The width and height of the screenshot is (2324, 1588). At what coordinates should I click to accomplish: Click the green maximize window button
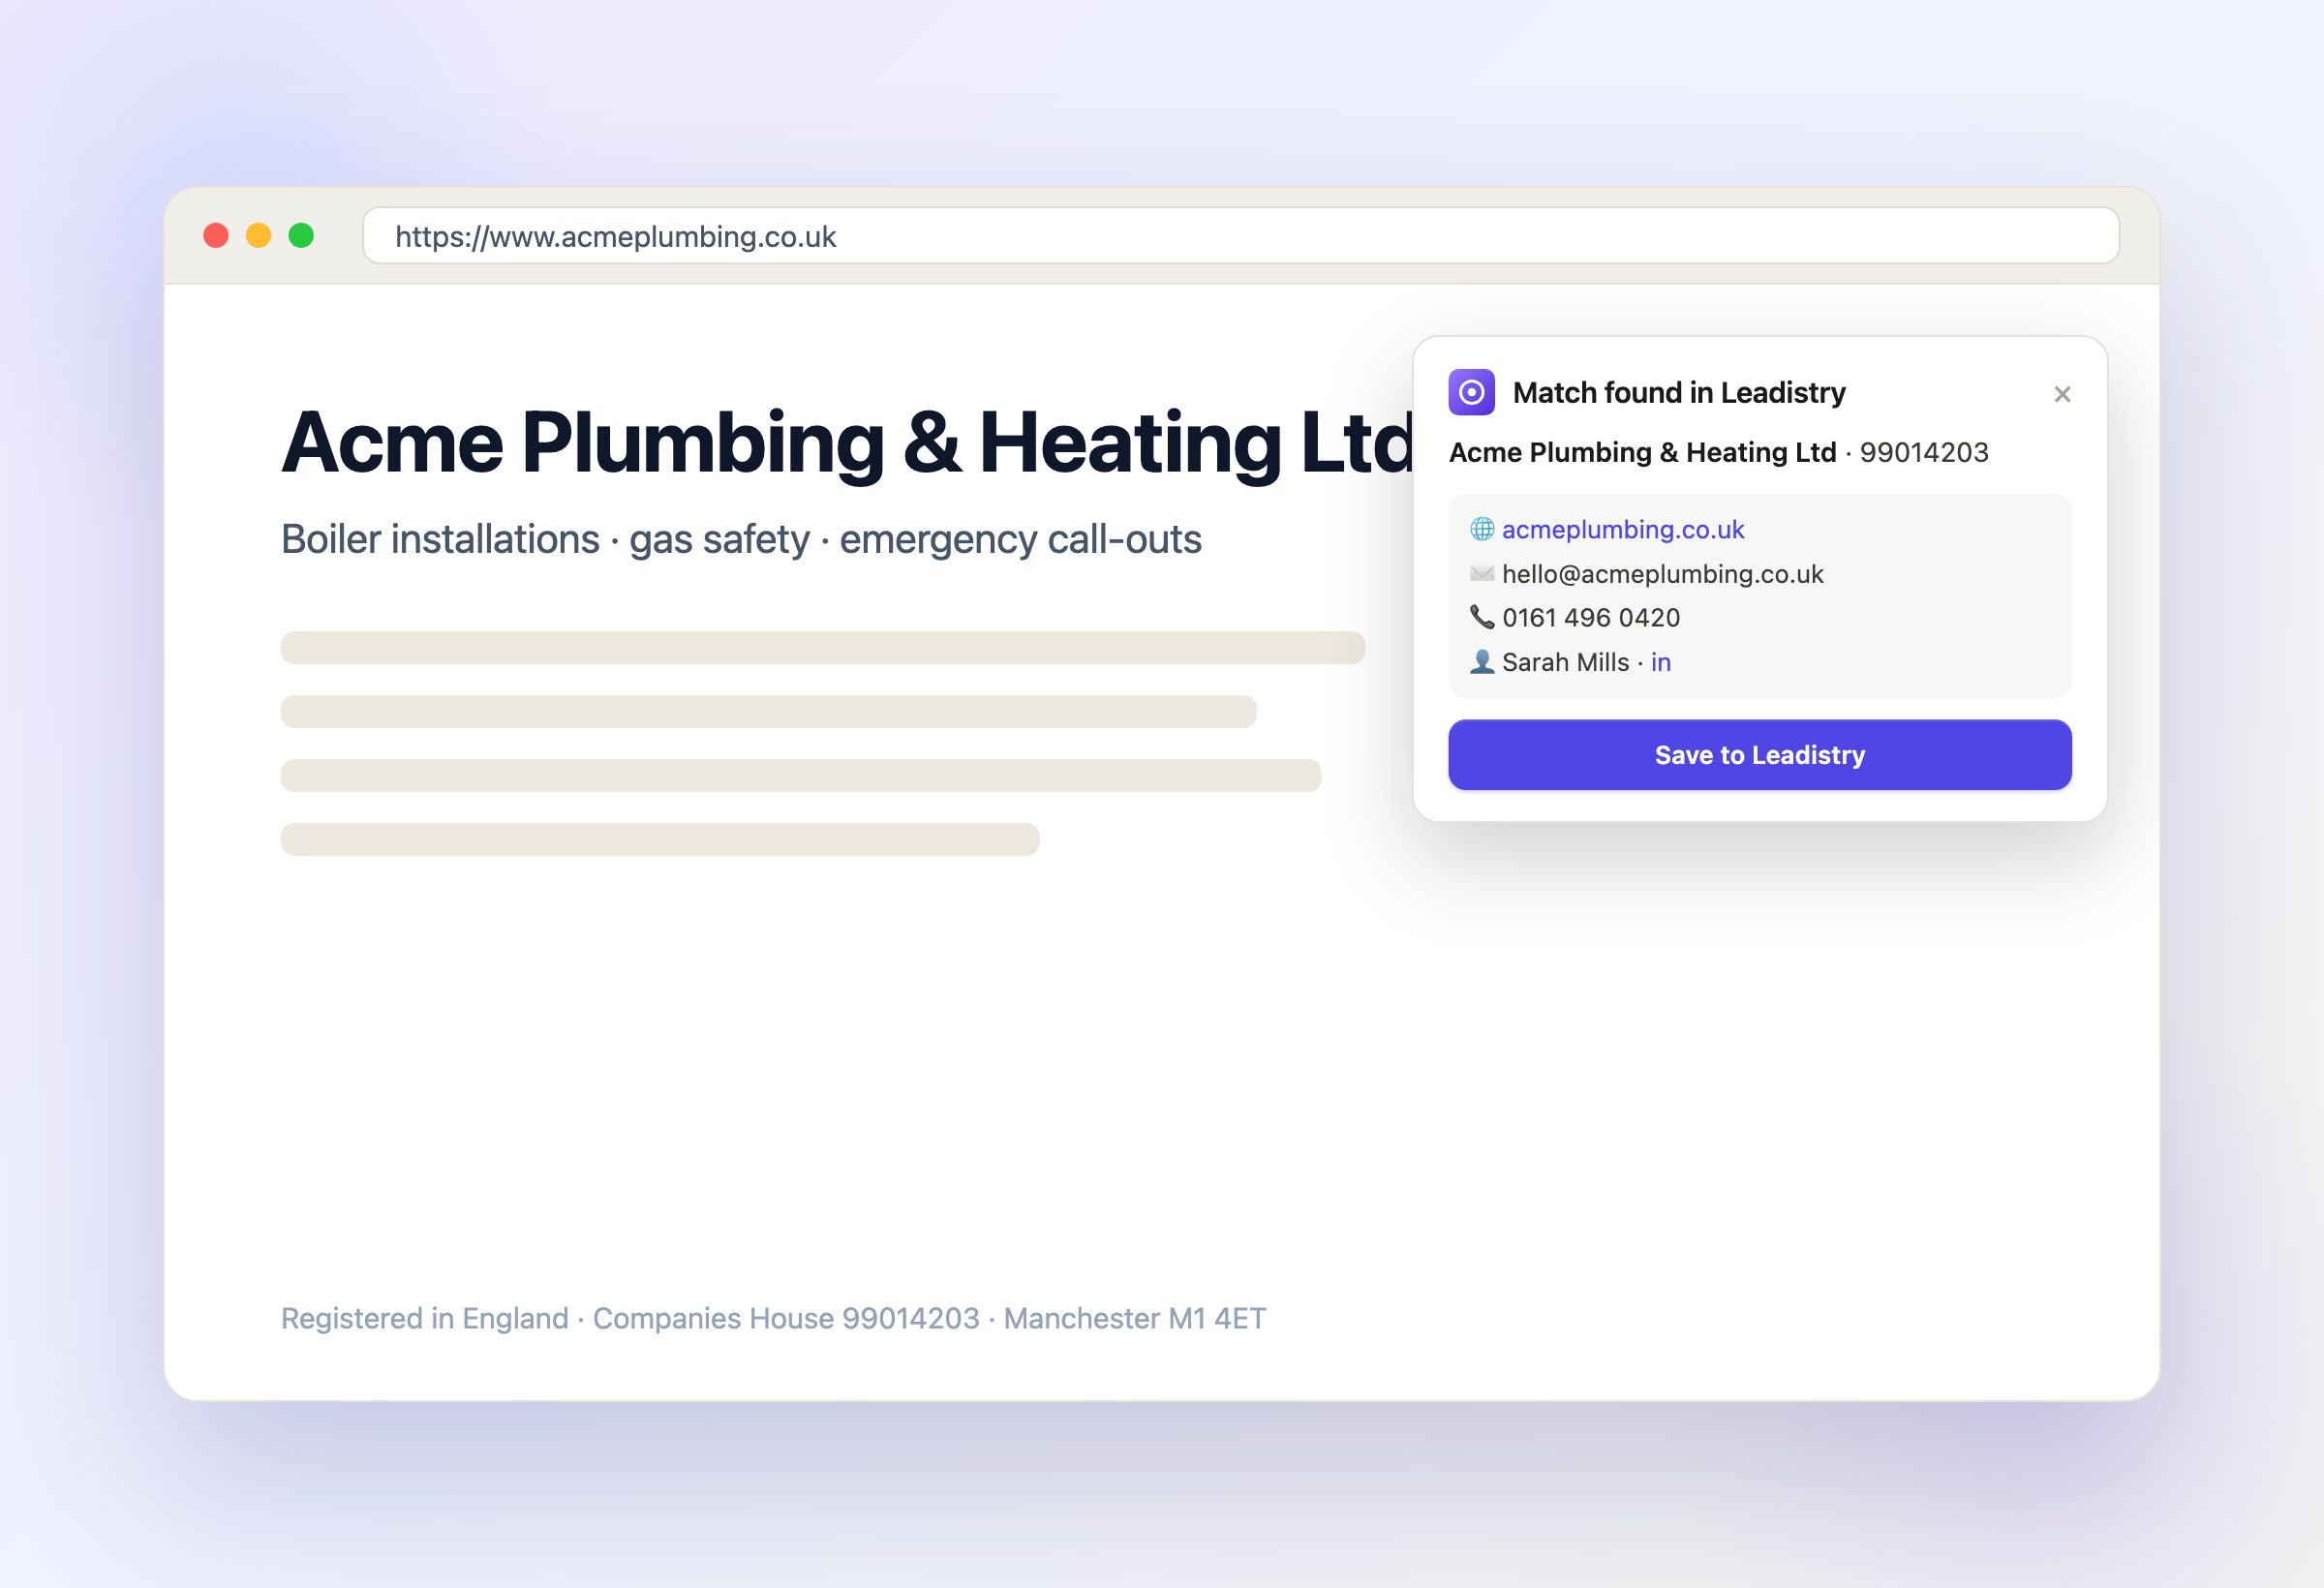pyautogui.click(x=301, y=235)
